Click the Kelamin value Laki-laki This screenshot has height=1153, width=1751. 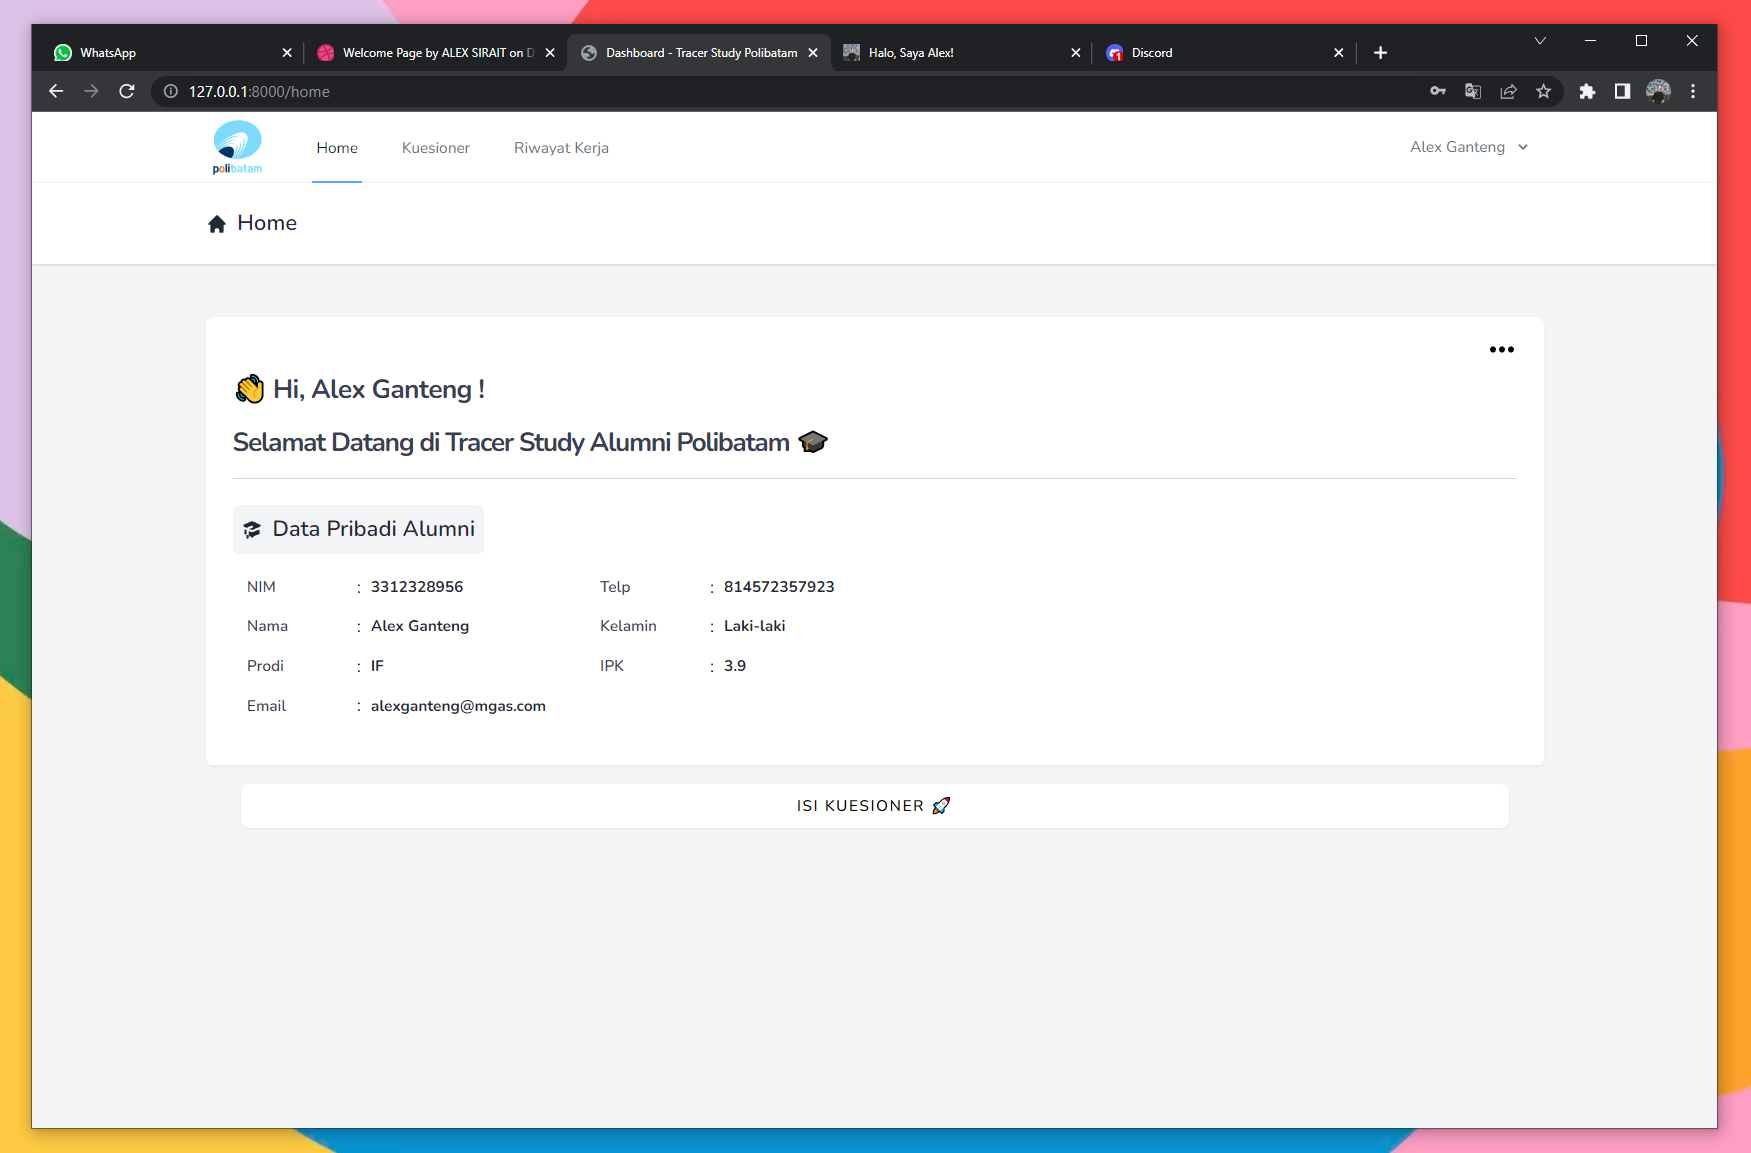(x=754, y=626)
